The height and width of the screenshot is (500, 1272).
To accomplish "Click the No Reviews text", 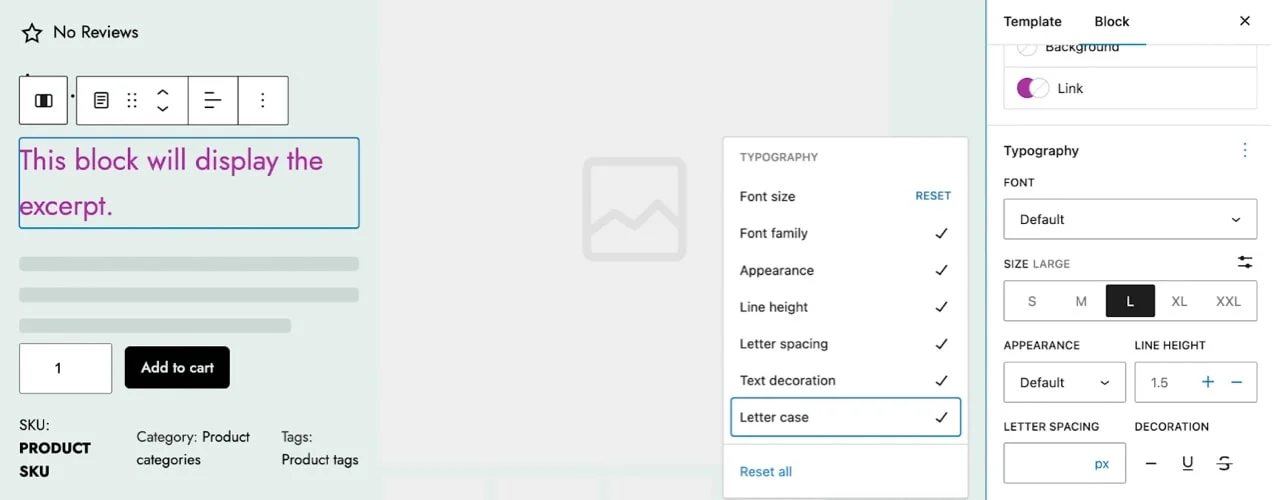I will point(96,32).
